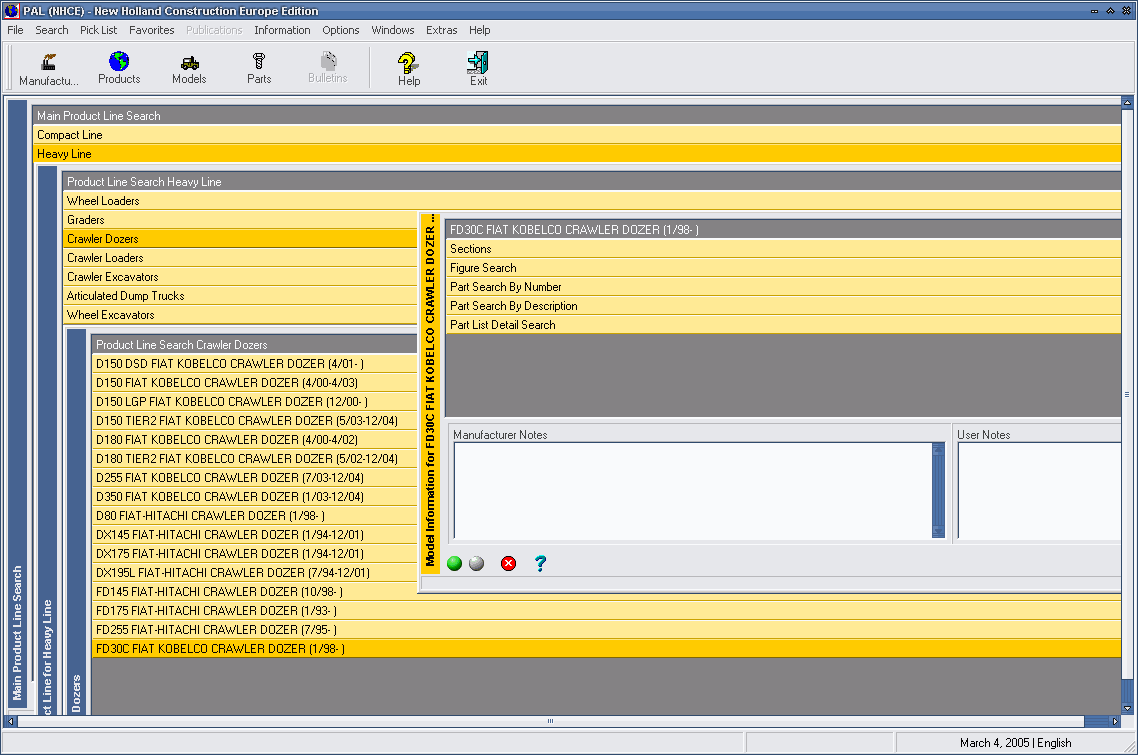The width and height of the screenshot is (1138, 755).
Task: Click the Exit door icon
Action: pyautogui.click(x=478, y=69)
